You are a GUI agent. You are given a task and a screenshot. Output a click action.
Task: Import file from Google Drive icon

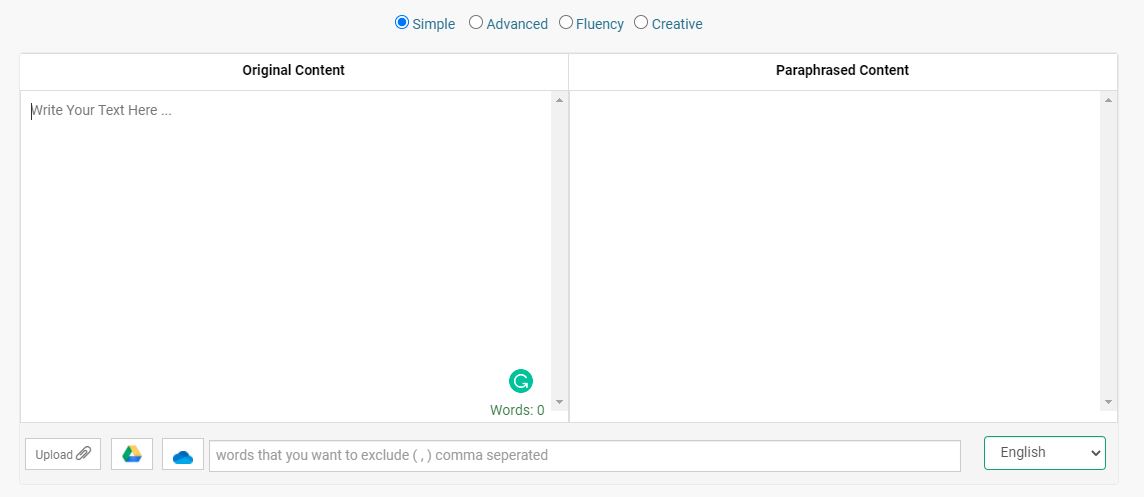point(132,454)
